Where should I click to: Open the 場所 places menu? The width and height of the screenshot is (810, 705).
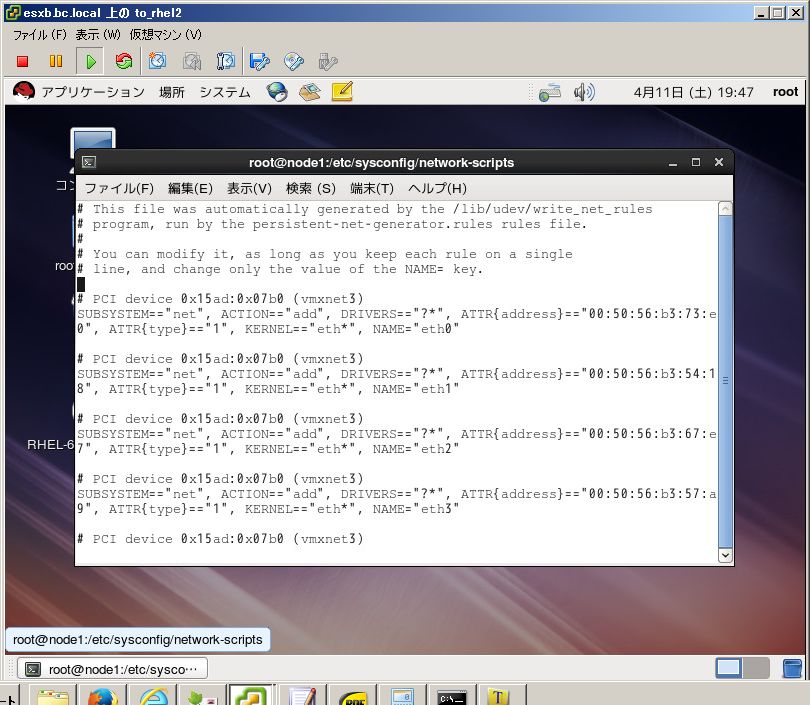[172, 92]
